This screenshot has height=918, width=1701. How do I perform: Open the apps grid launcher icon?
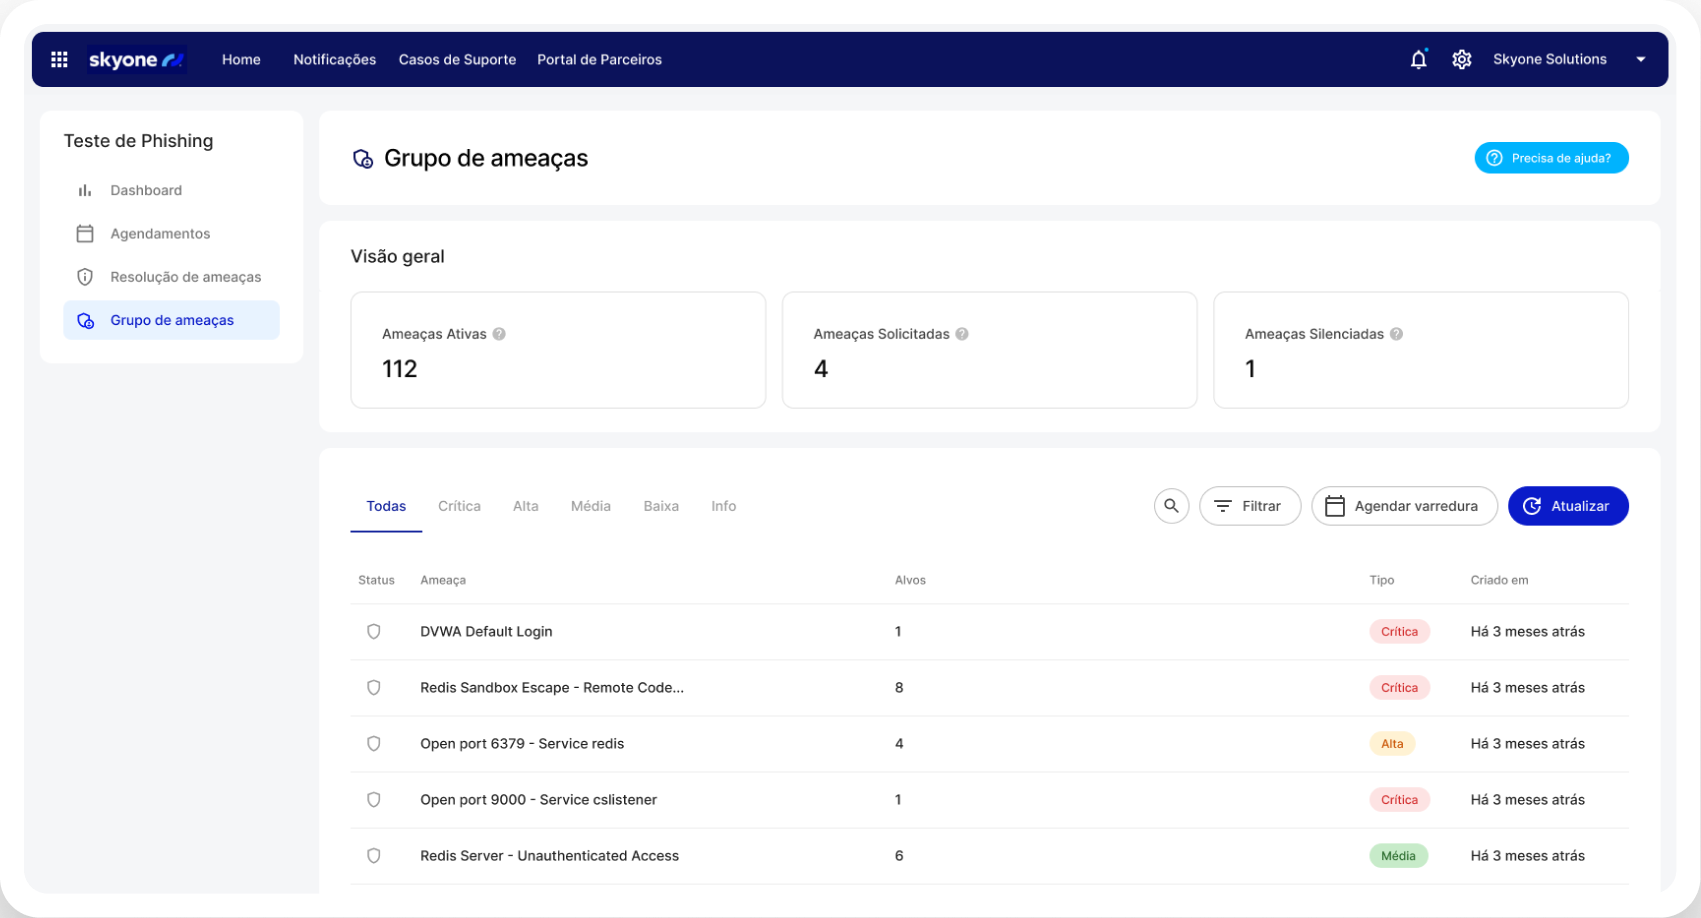pyautogui.click(x=59, y=60)
